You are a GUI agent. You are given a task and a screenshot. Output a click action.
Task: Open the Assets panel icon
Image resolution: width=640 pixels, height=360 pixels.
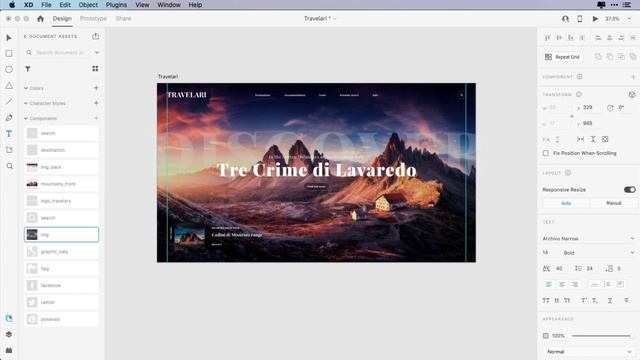(9, 318)
